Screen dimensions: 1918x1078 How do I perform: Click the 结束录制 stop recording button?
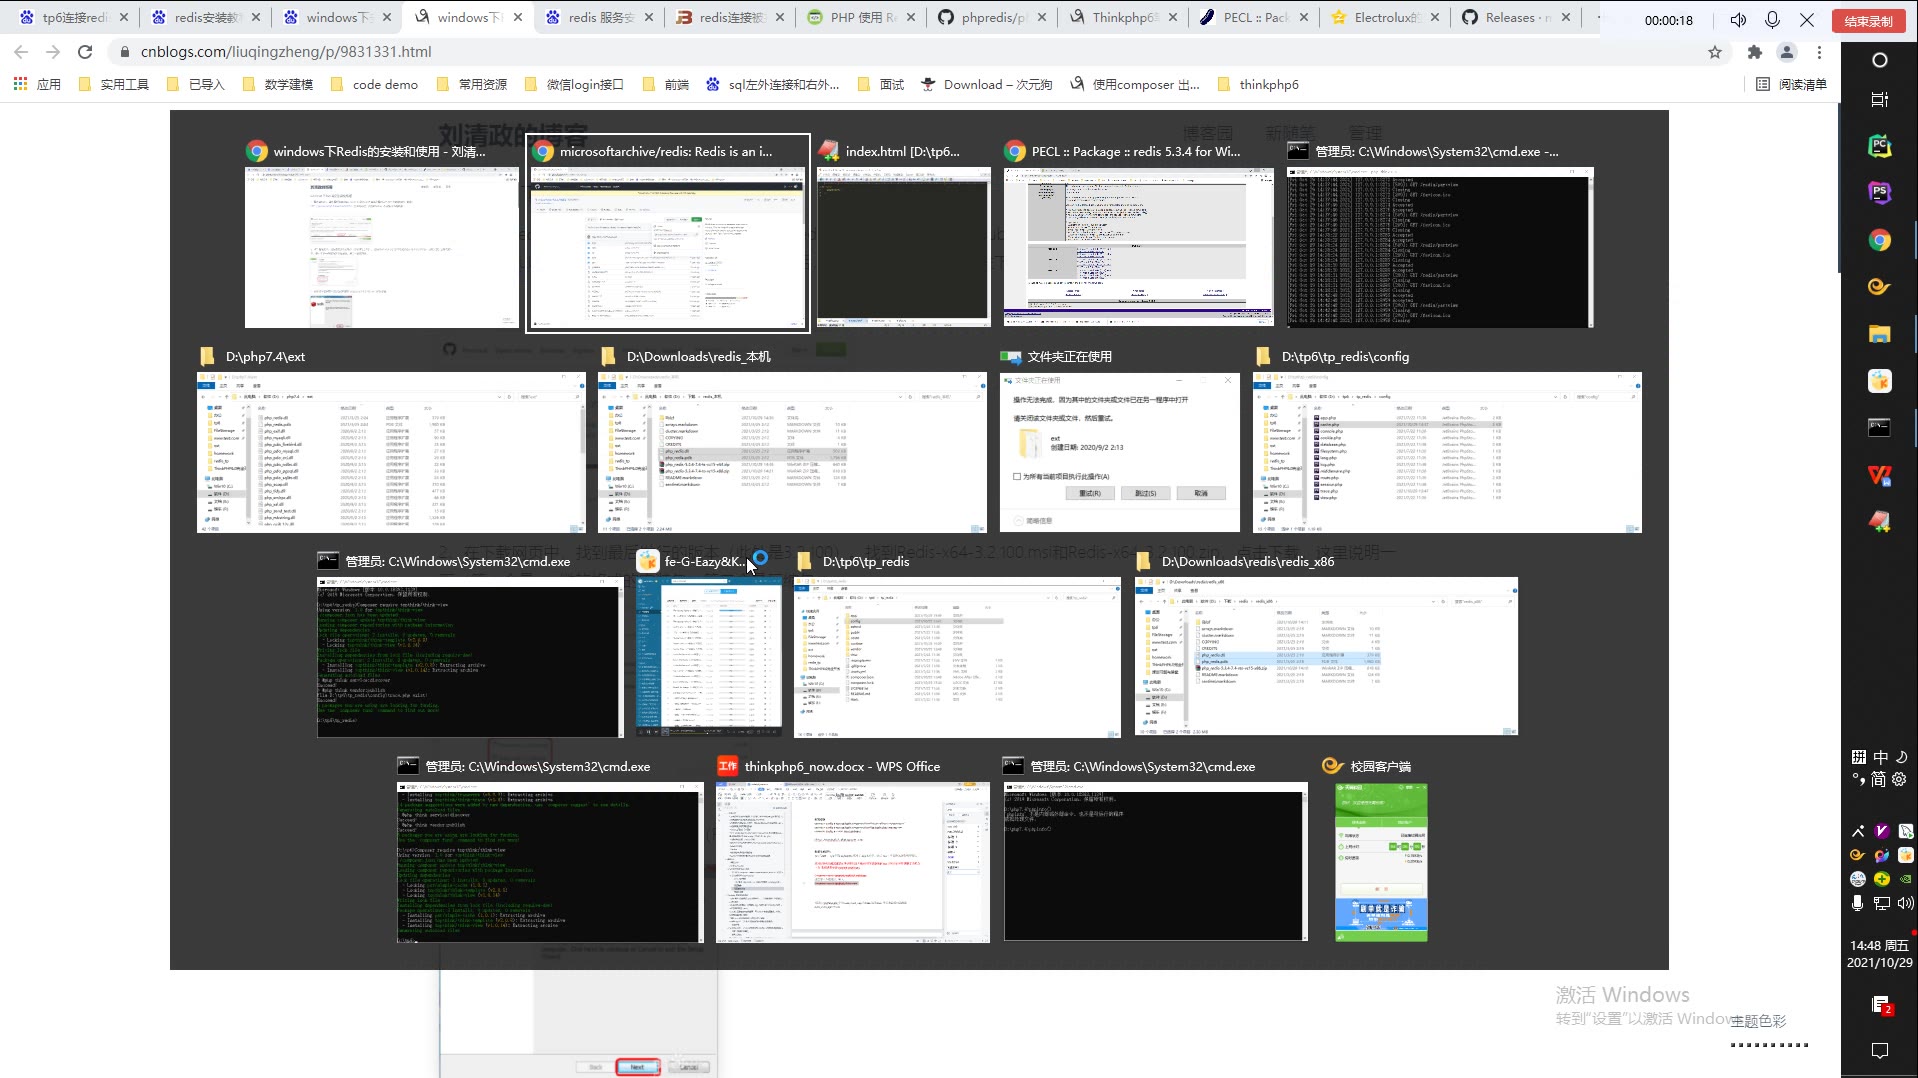pyautogui.click(x=1868, y=20)
